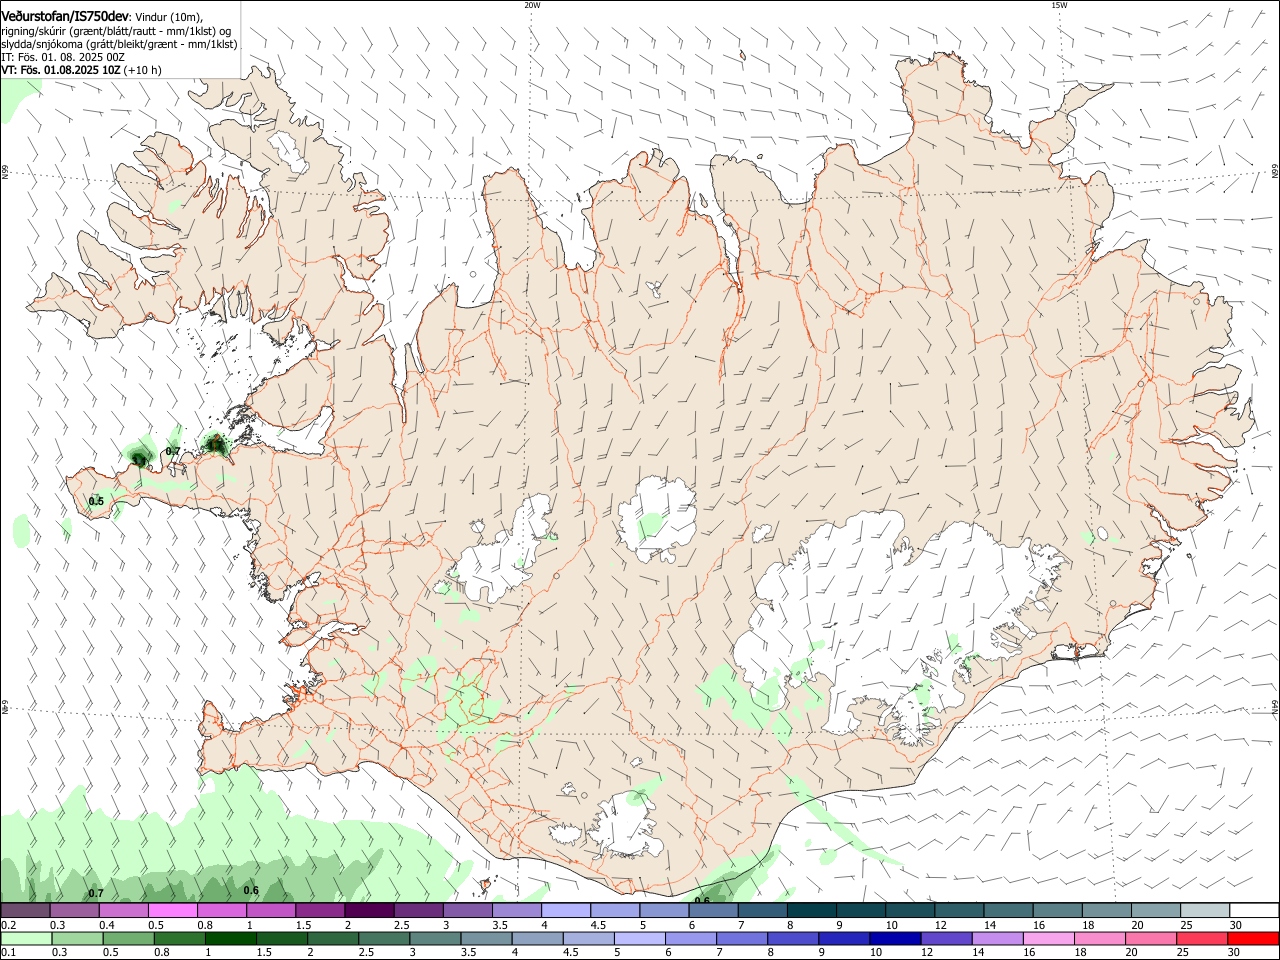Click the lower scale swatch starting at 25
Image resolution: width=1280 pixels, height=960 pixels.
[x=1202, y=939]
